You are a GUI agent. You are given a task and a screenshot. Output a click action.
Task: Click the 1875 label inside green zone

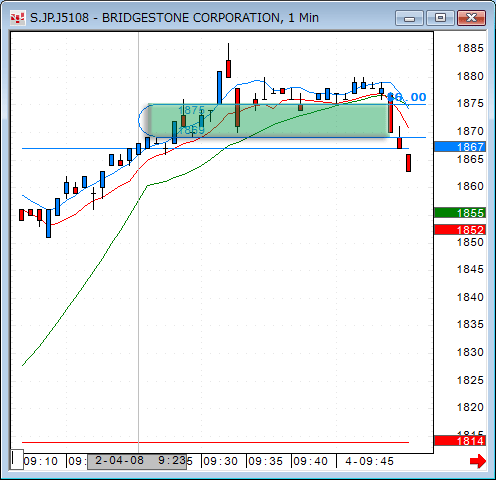click(191, 110)
